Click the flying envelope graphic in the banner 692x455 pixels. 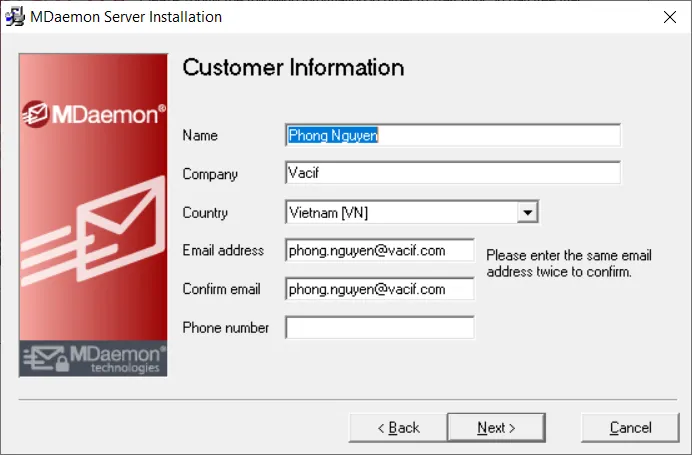pos(93,232)
